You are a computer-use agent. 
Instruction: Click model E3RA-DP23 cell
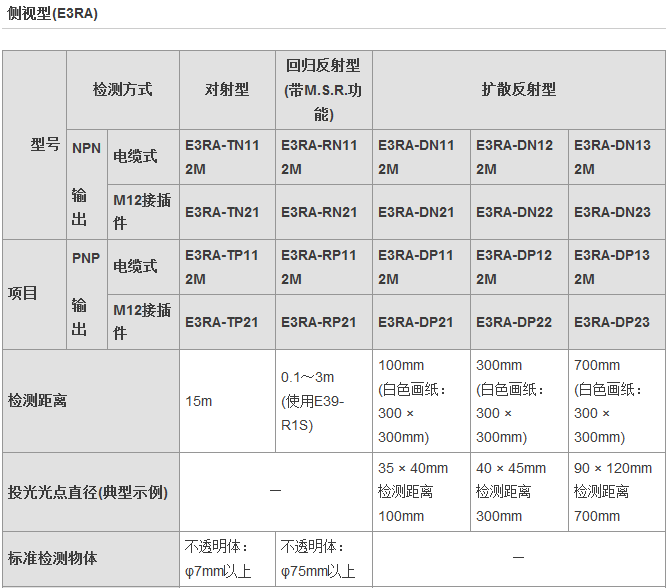(x=616, y=322)
